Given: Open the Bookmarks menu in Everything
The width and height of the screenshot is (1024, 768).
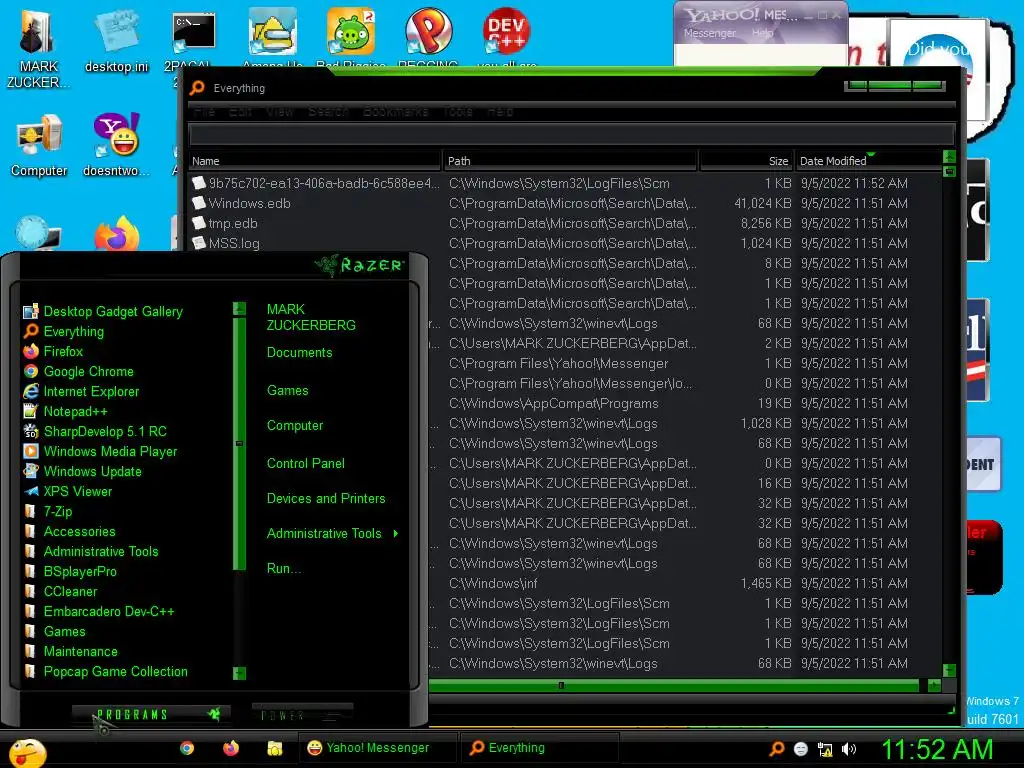Looking at the screenshot, I should 395,112.
